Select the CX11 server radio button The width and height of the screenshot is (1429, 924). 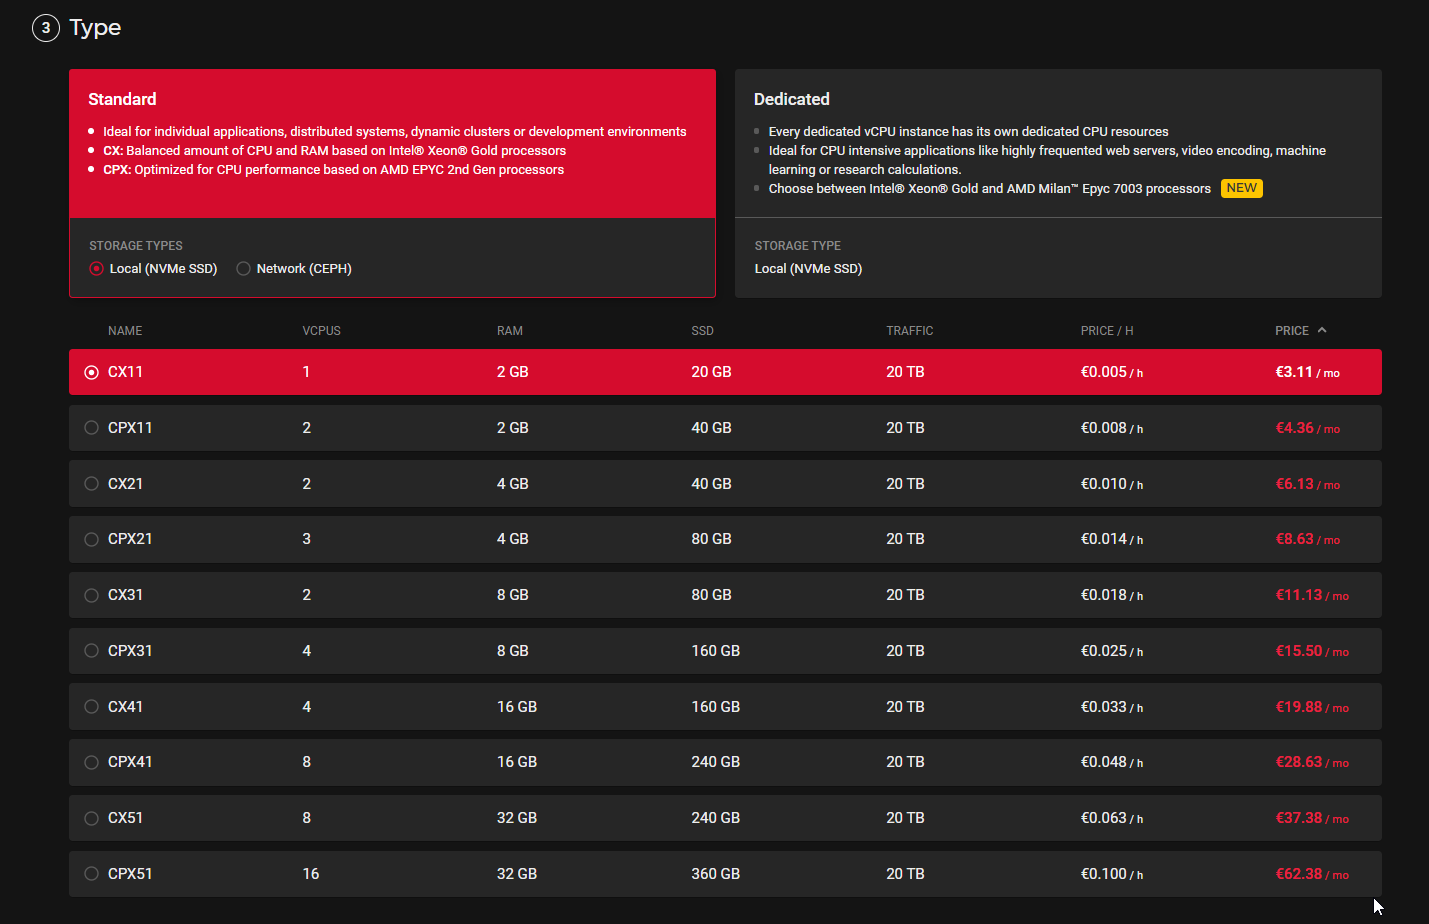click(91, 372)
